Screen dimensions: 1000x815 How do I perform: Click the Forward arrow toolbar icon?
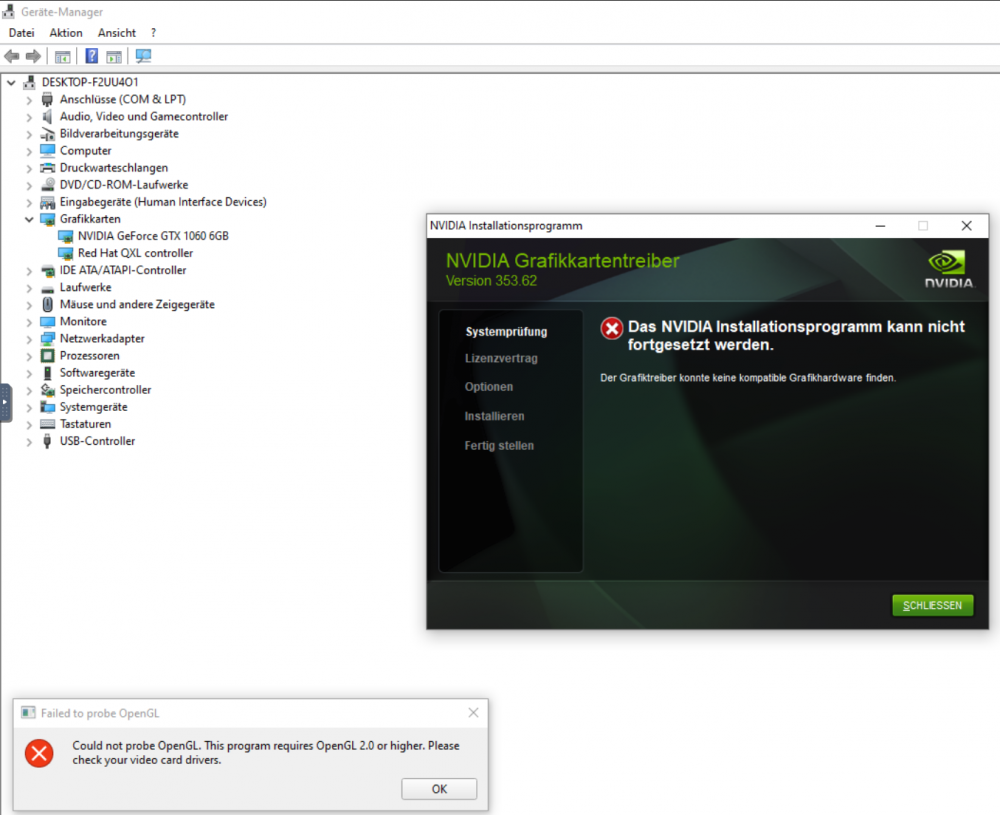pos(33,56)
